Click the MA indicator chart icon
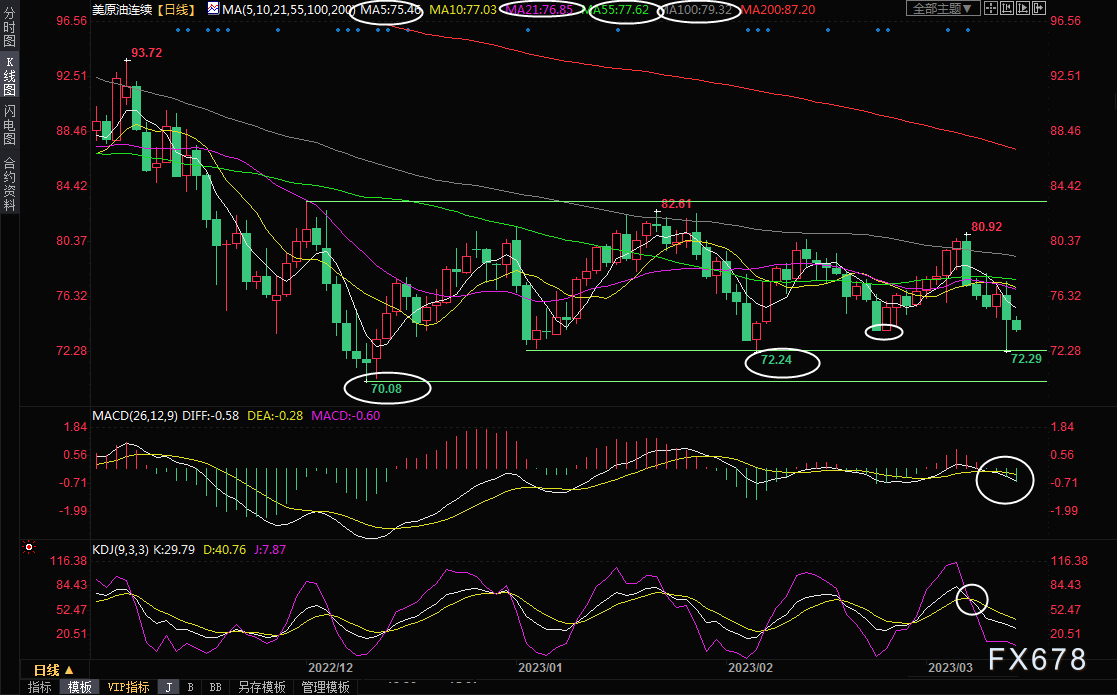1117x695 pixels. [x=213, y=9]
